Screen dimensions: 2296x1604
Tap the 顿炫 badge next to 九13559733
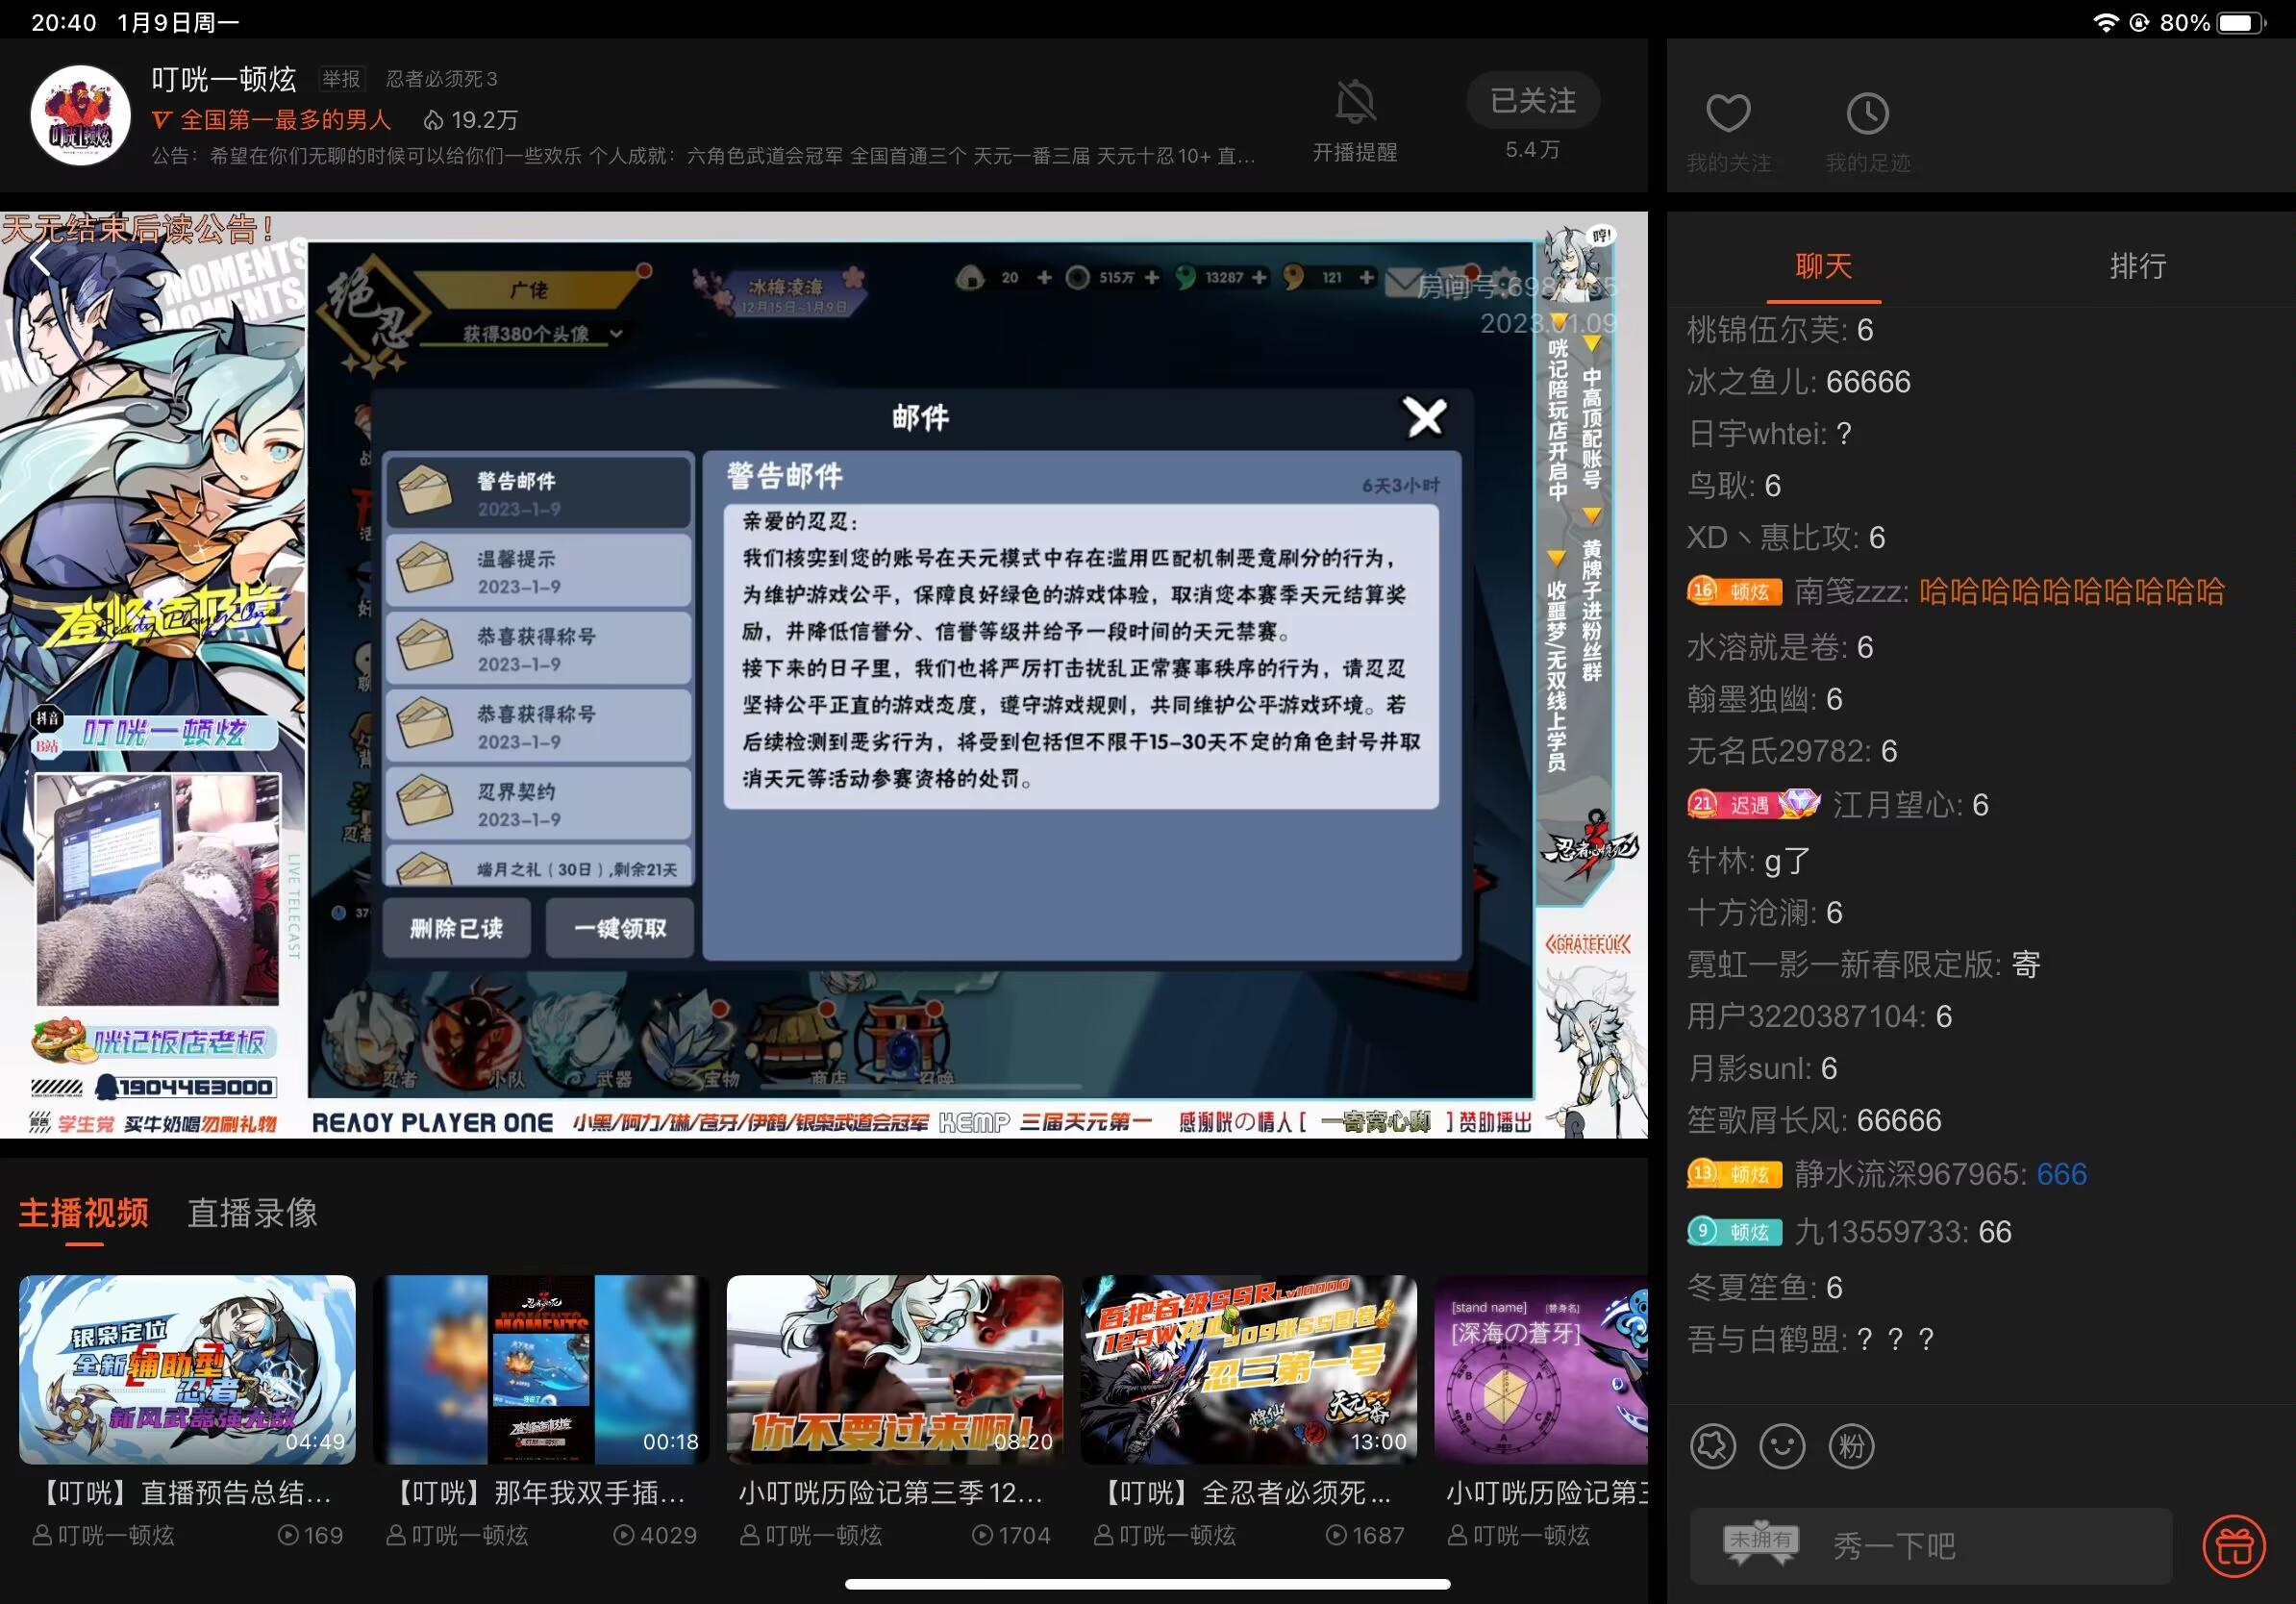tap(1735, 1232)
